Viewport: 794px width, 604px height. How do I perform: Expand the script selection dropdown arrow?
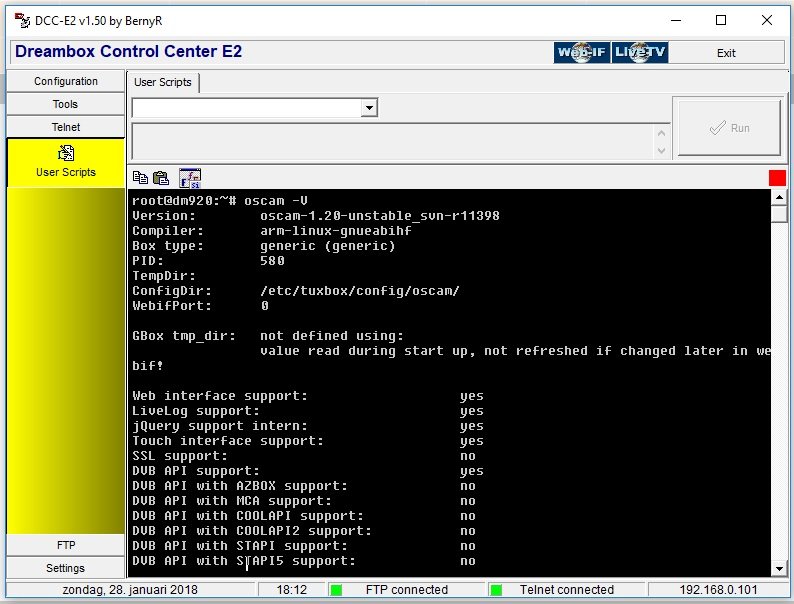click(x=369, y=108)
